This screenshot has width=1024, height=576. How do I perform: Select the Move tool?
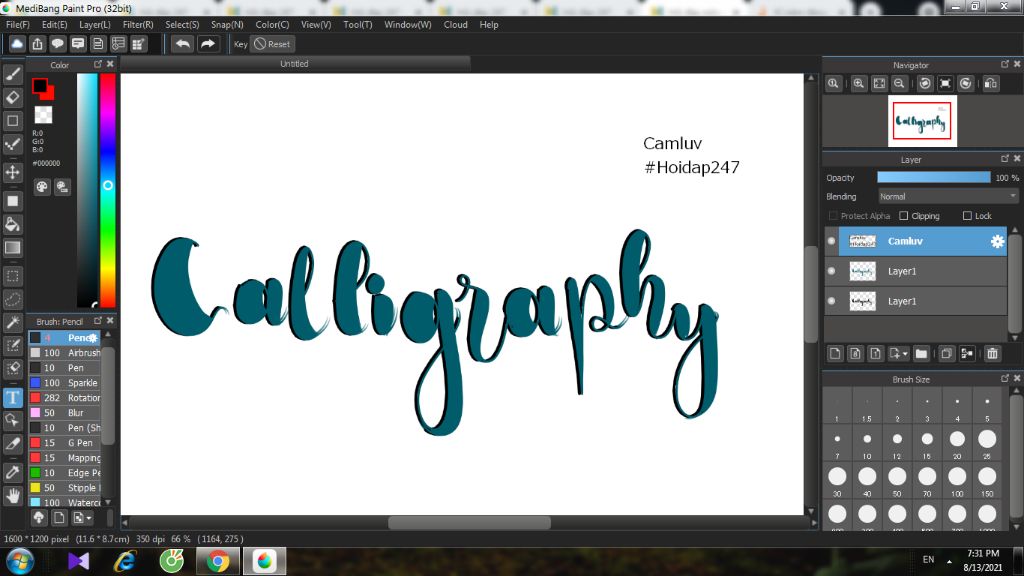[12, 172]
